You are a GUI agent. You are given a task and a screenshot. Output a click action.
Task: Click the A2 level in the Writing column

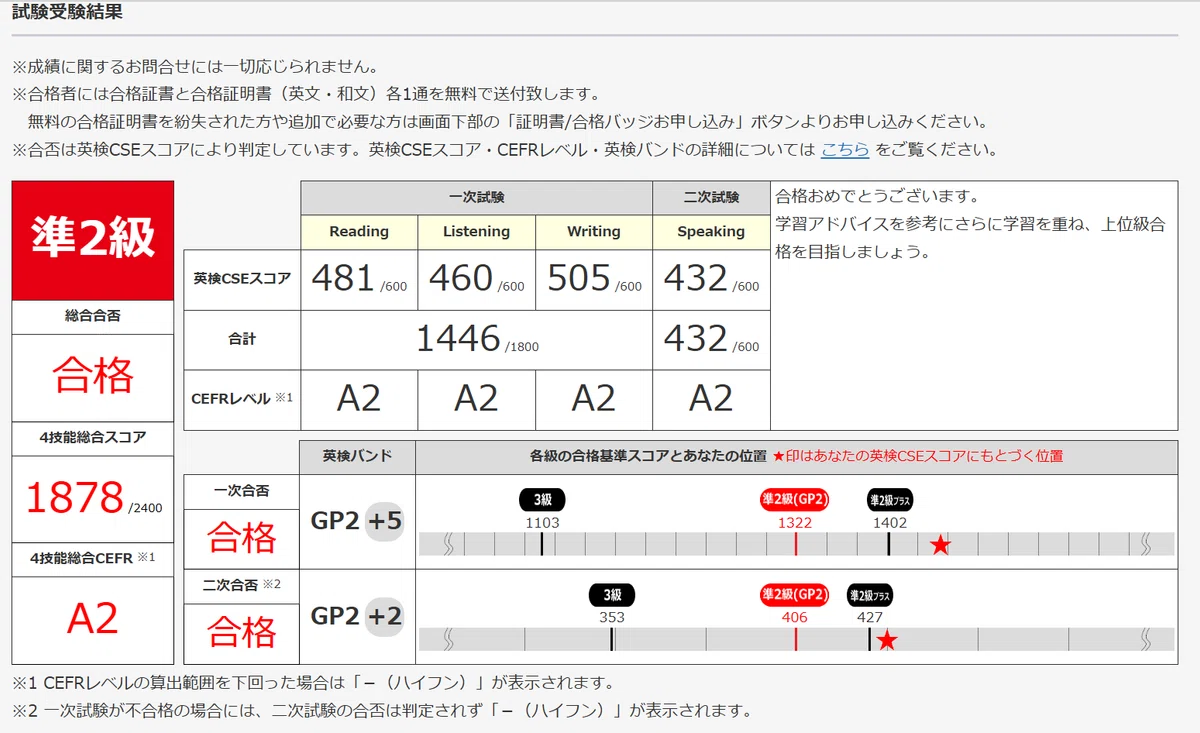(594, 399)
